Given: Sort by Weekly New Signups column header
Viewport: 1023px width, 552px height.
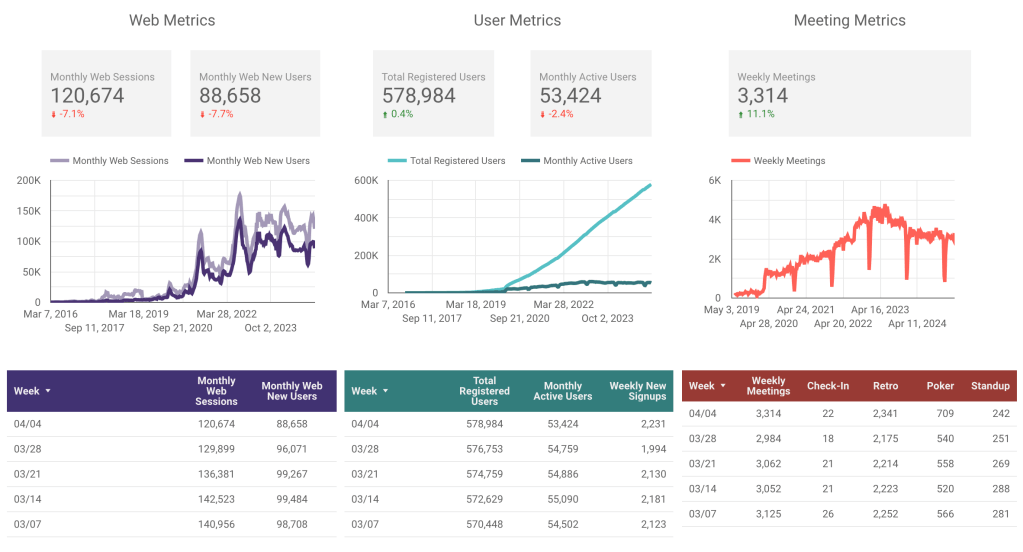Looking at the screenshot, I should point(637,391).
